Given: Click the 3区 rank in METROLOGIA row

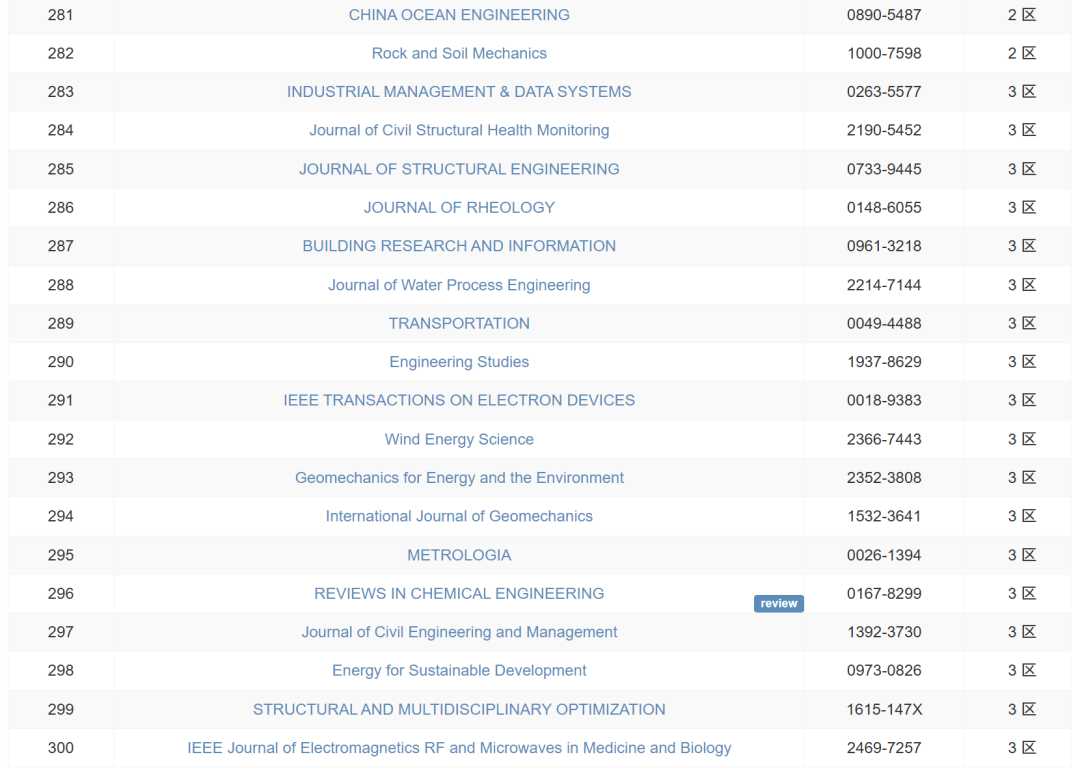Looking at the screenshot, I should (x=1021, y=555).
